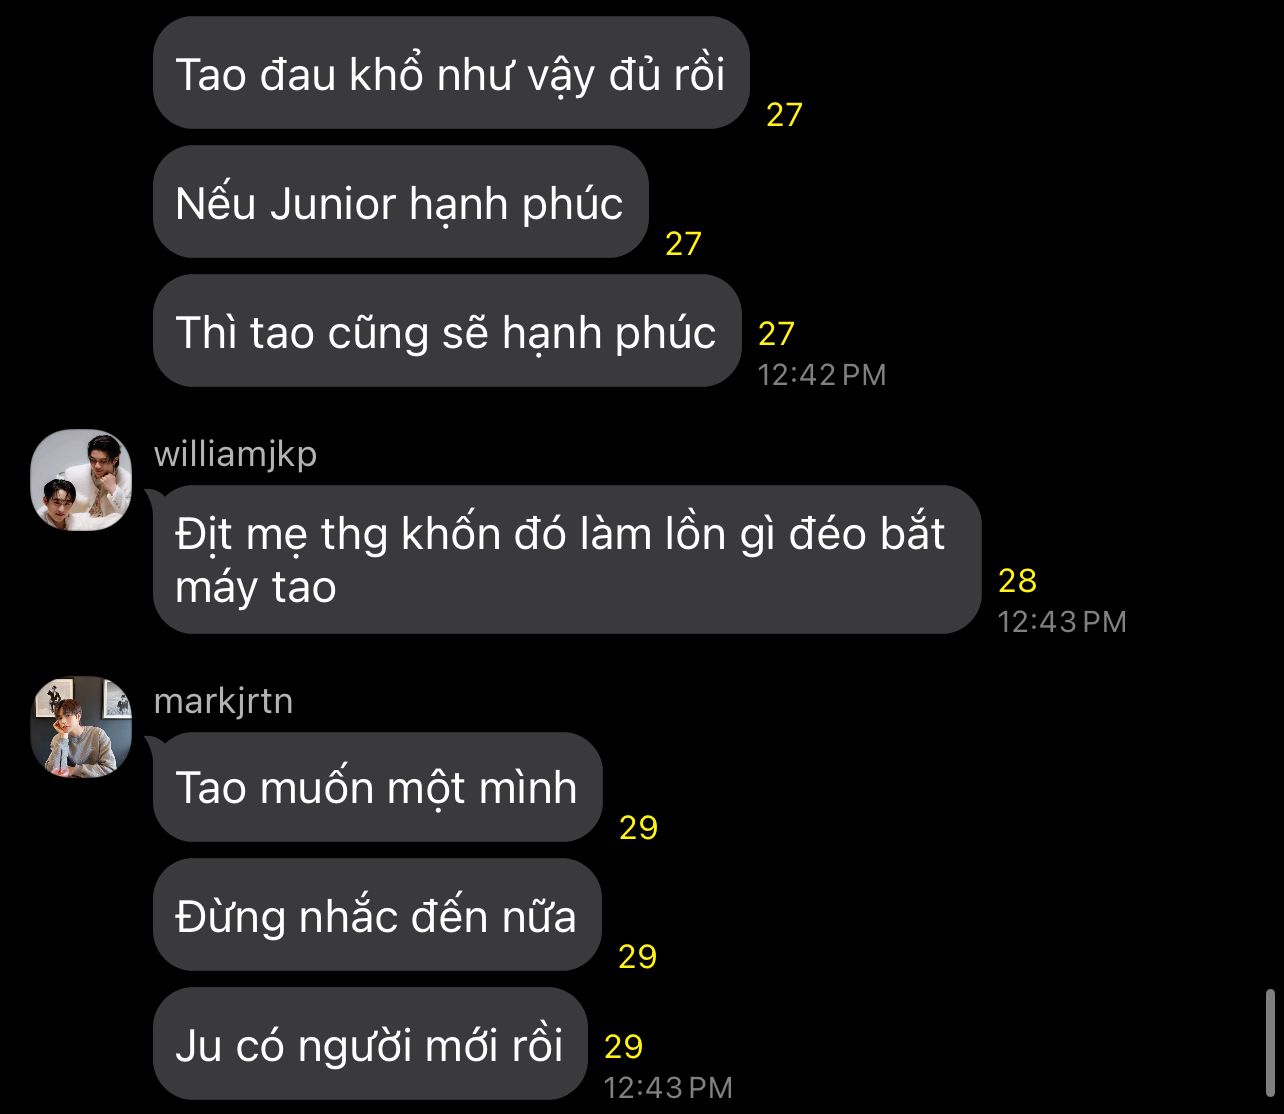
Task: Click the 12:43 PM timestamp beside williamjkp's message
Action: click(1062, 622)
